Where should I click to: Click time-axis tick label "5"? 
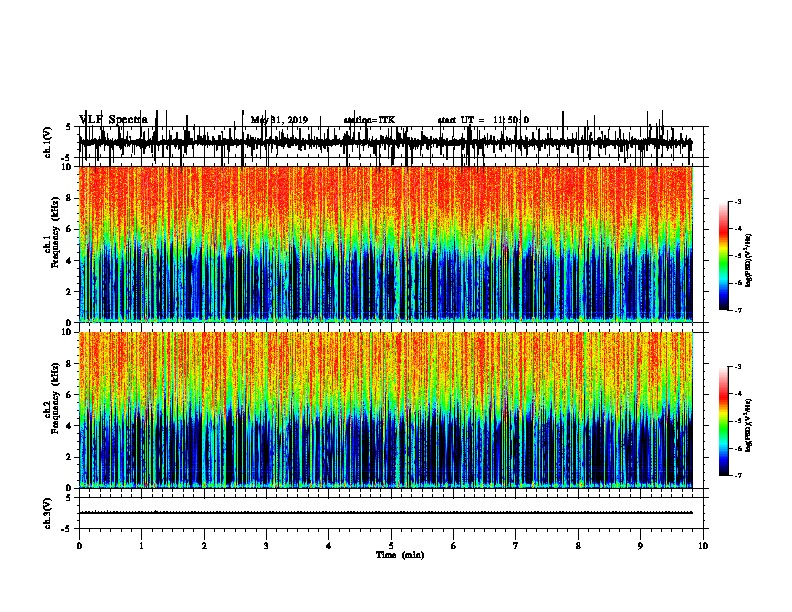(x=391, y=546)
